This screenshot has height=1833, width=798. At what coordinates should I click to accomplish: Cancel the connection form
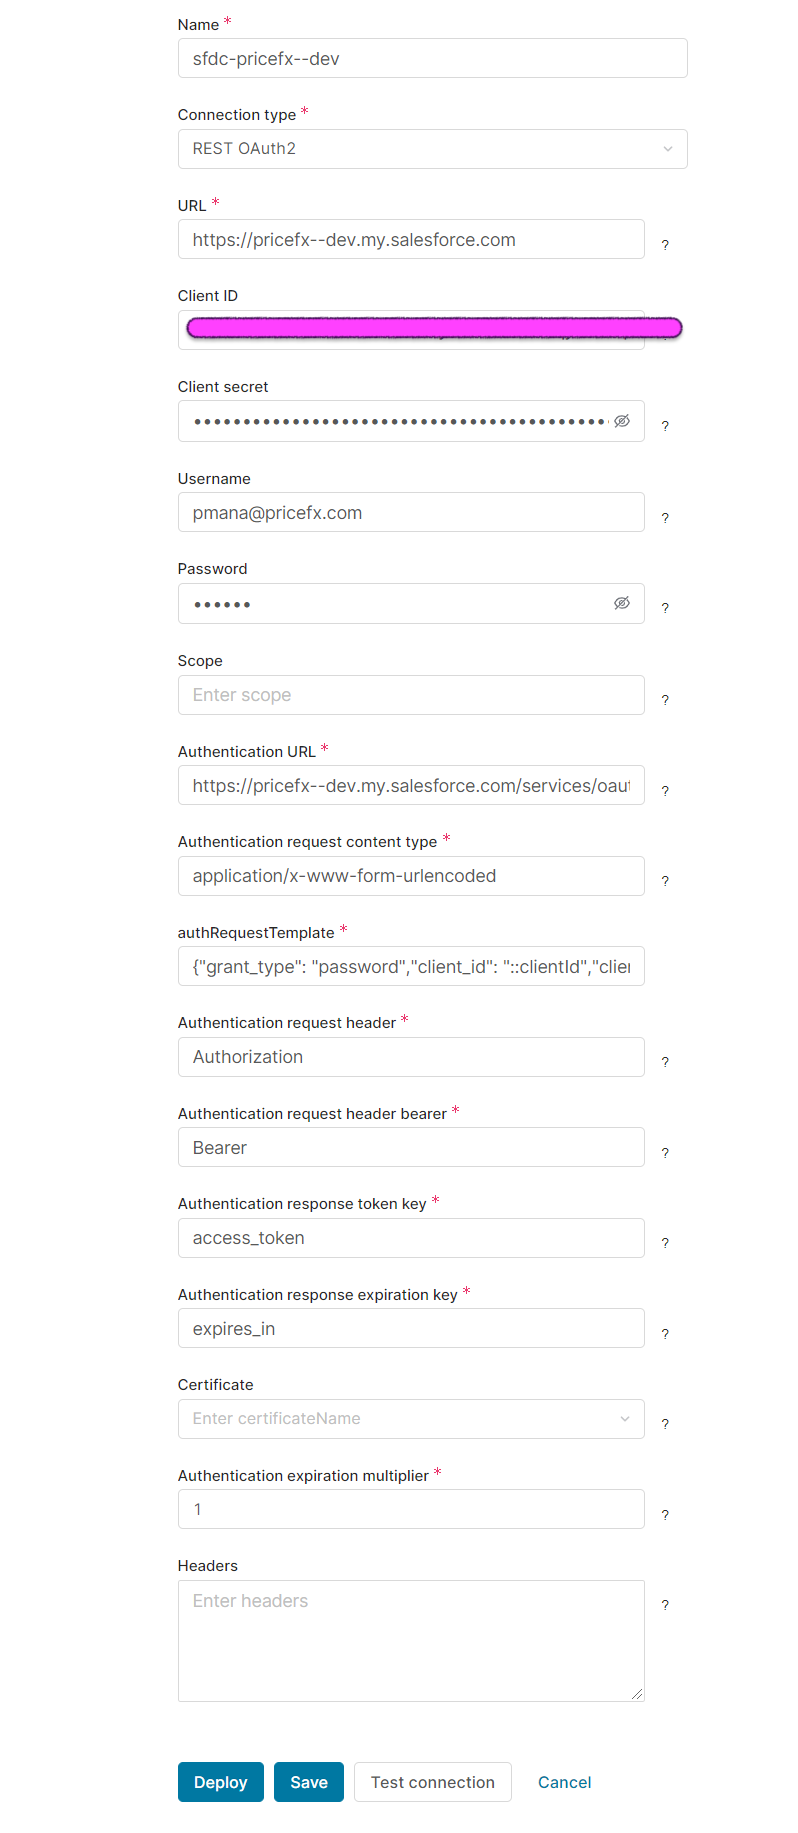tap(565, 1782)
